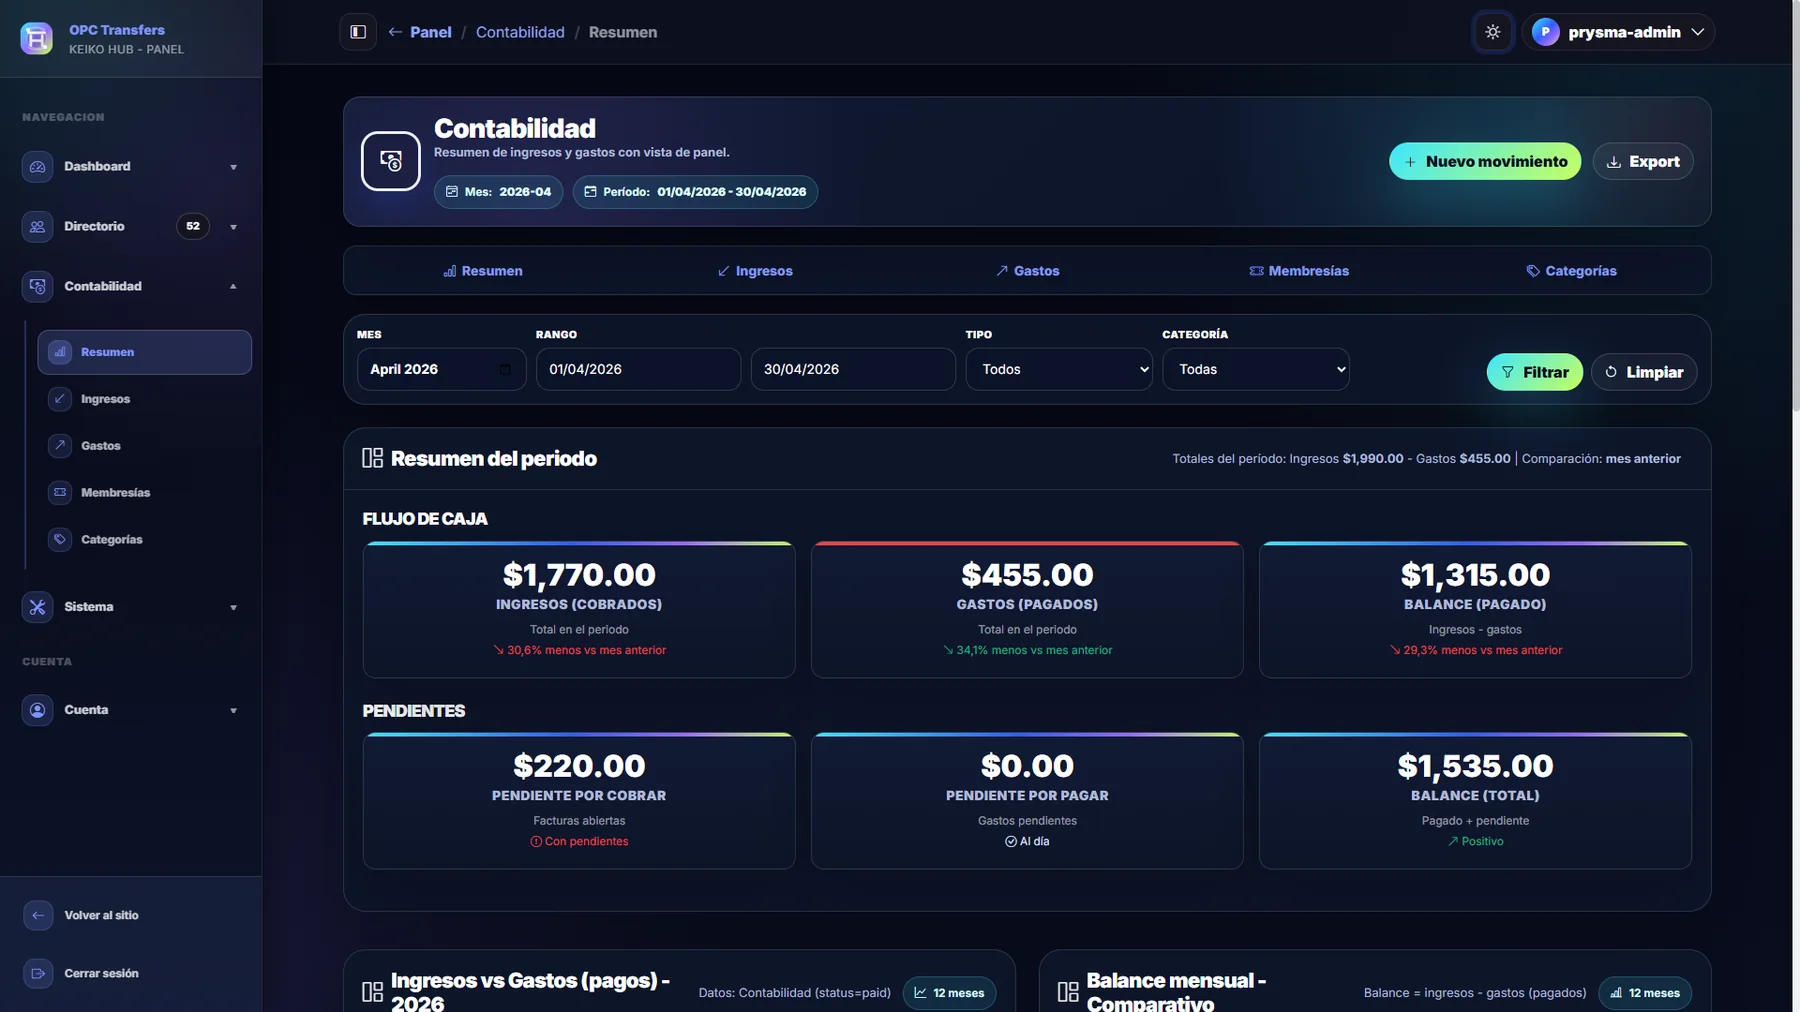
Task: Select Resumen in the sidebar
Action: pos(144,352)
